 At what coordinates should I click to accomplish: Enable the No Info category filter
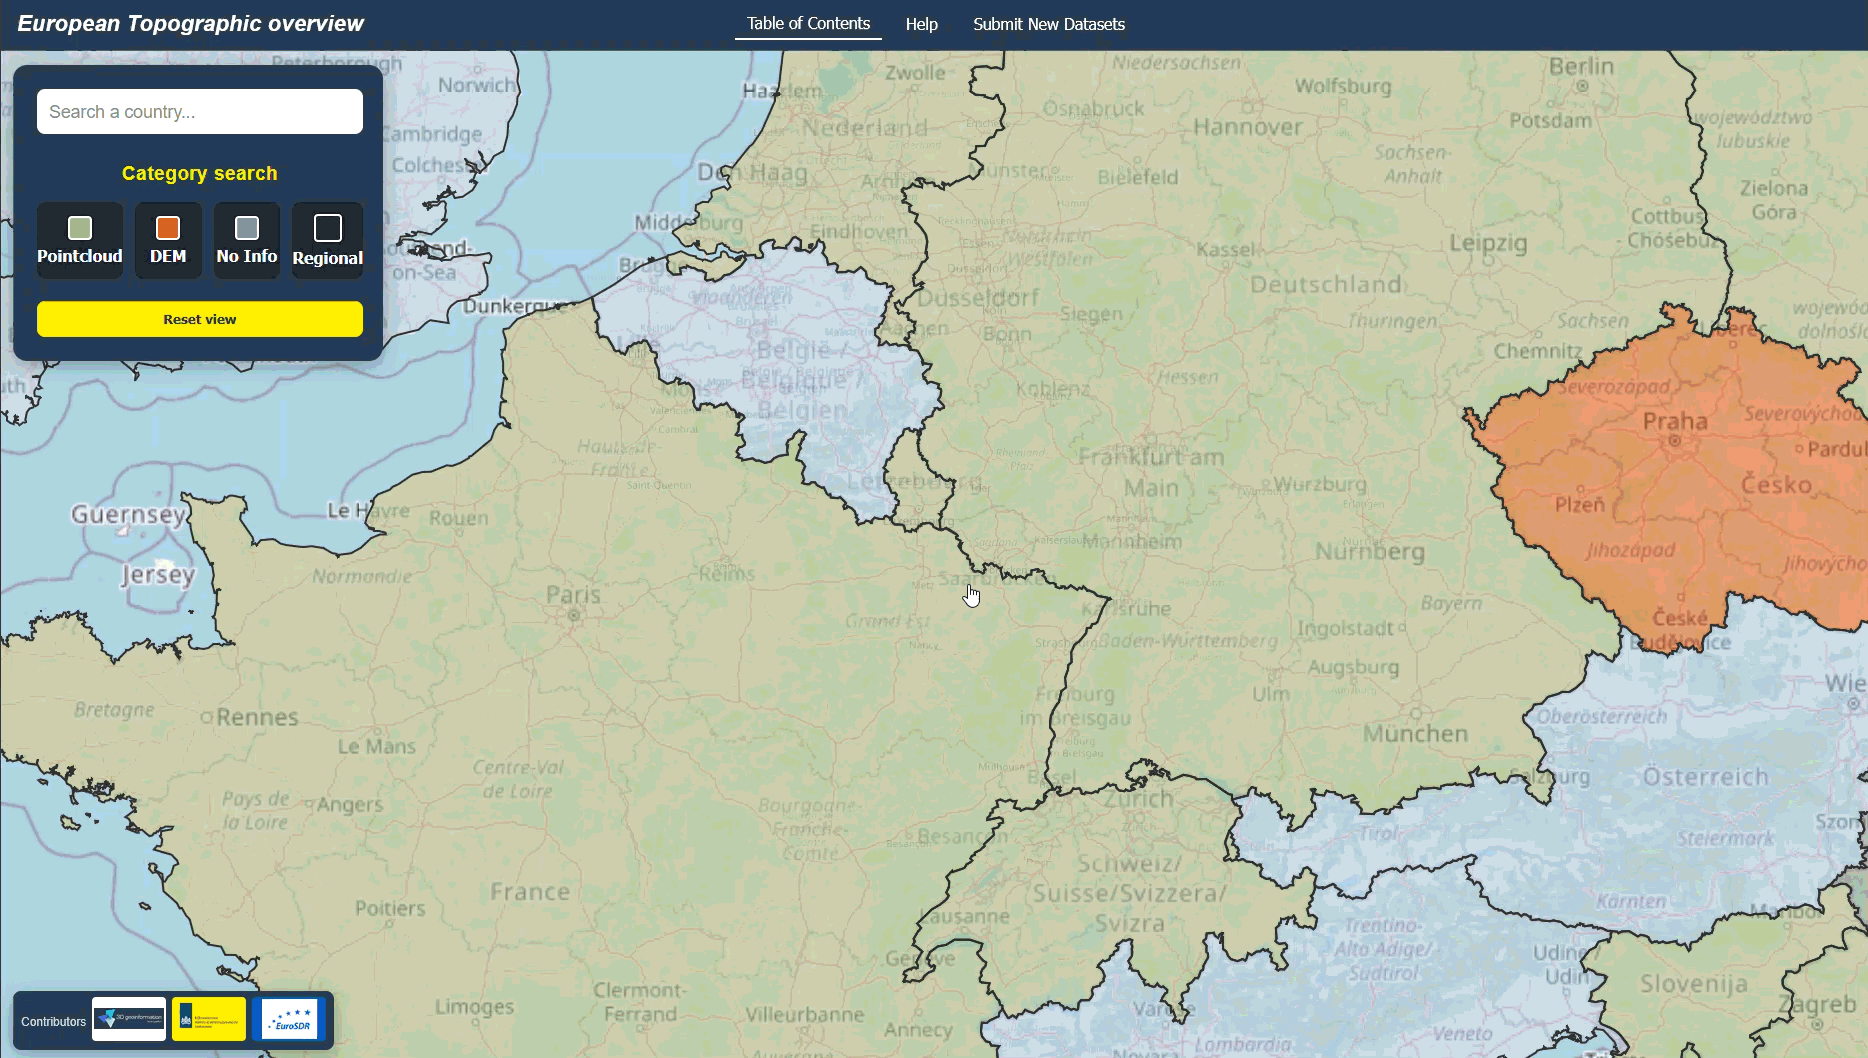click(x=246, y=240)
